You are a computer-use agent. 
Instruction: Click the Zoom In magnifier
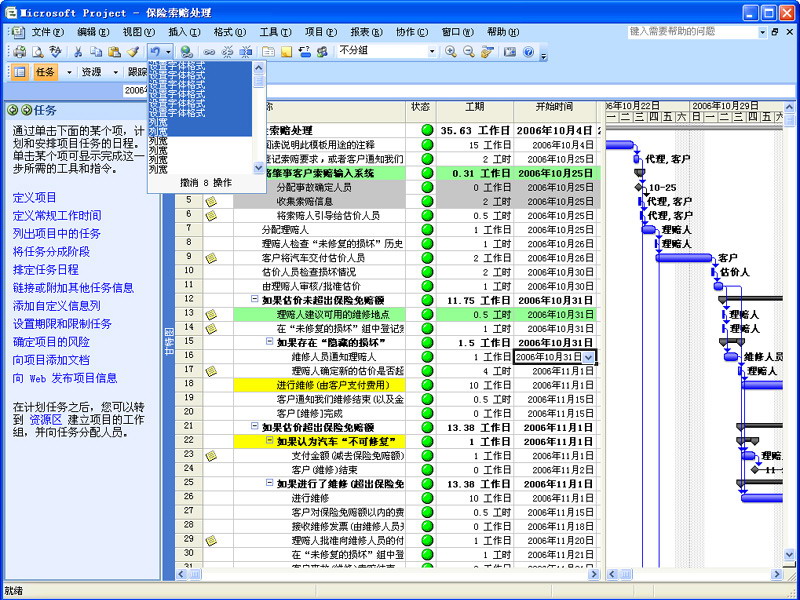[451, 52]
